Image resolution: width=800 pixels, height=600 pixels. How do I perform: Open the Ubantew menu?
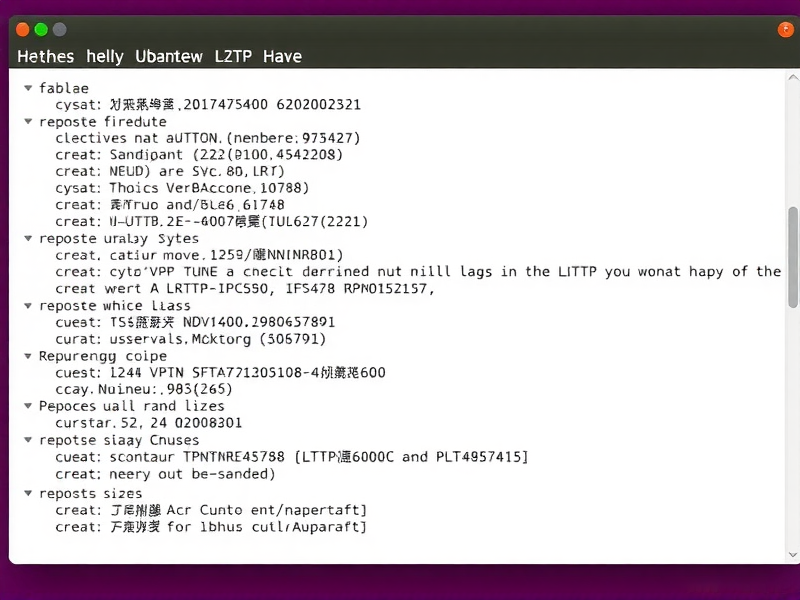(x=168, y=57)
